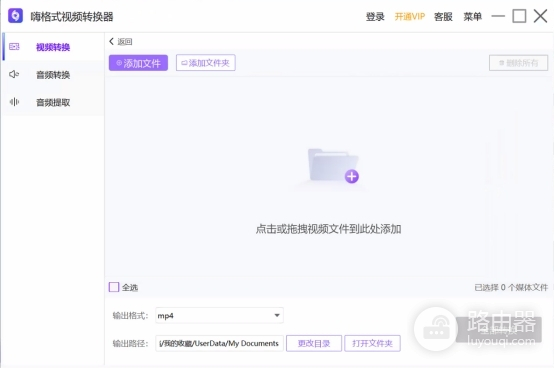
Task: Toggle the 全选 select all checkbox
Action: (114, 287)
